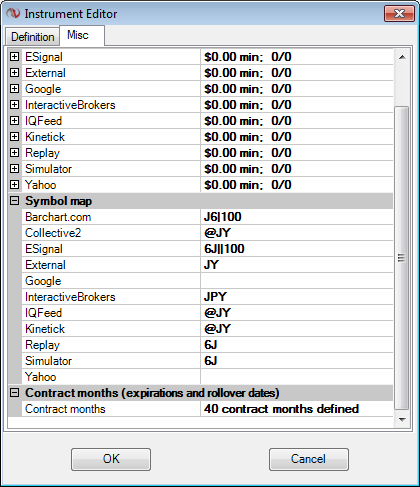Edit the Collective2 symbol value @JY
Image resolution: width=420 pixels, height=487 pixels.
click(297, 233)
